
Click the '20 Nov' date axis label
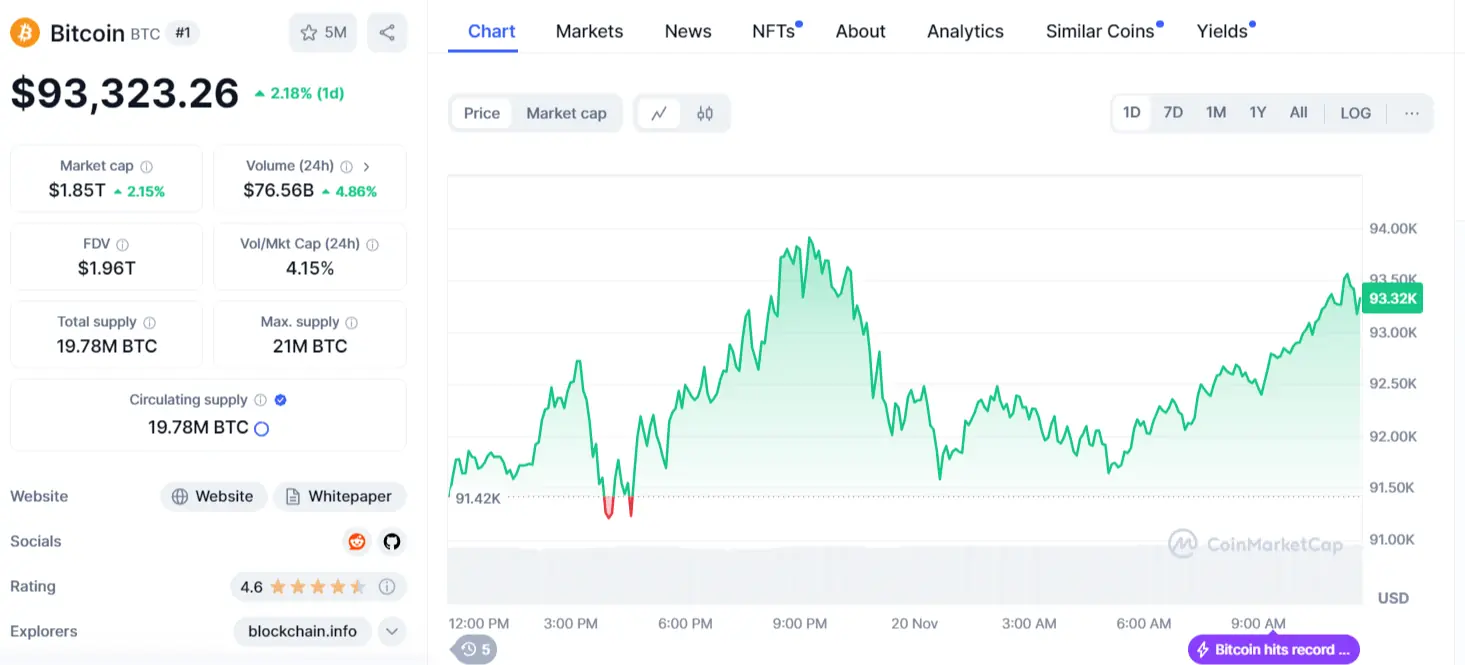[914, 623]
